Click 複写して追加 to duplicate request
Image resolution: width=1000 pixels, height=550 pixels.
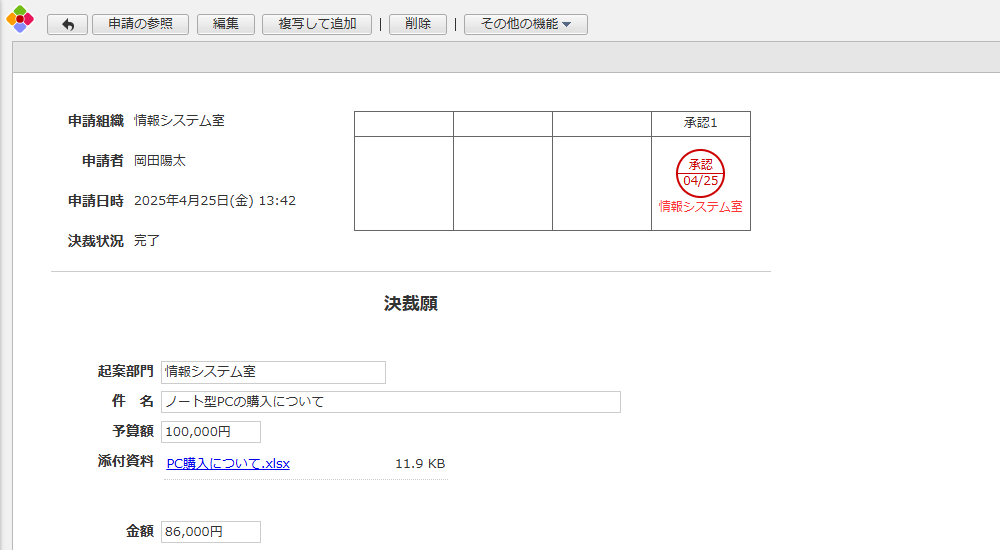coord(317,25)
